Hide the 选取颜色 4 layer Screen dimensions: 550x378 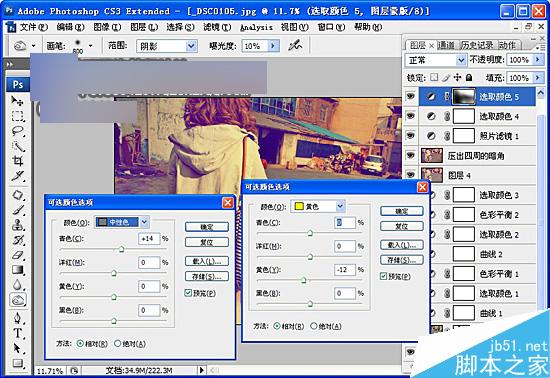tap(410, 116)
